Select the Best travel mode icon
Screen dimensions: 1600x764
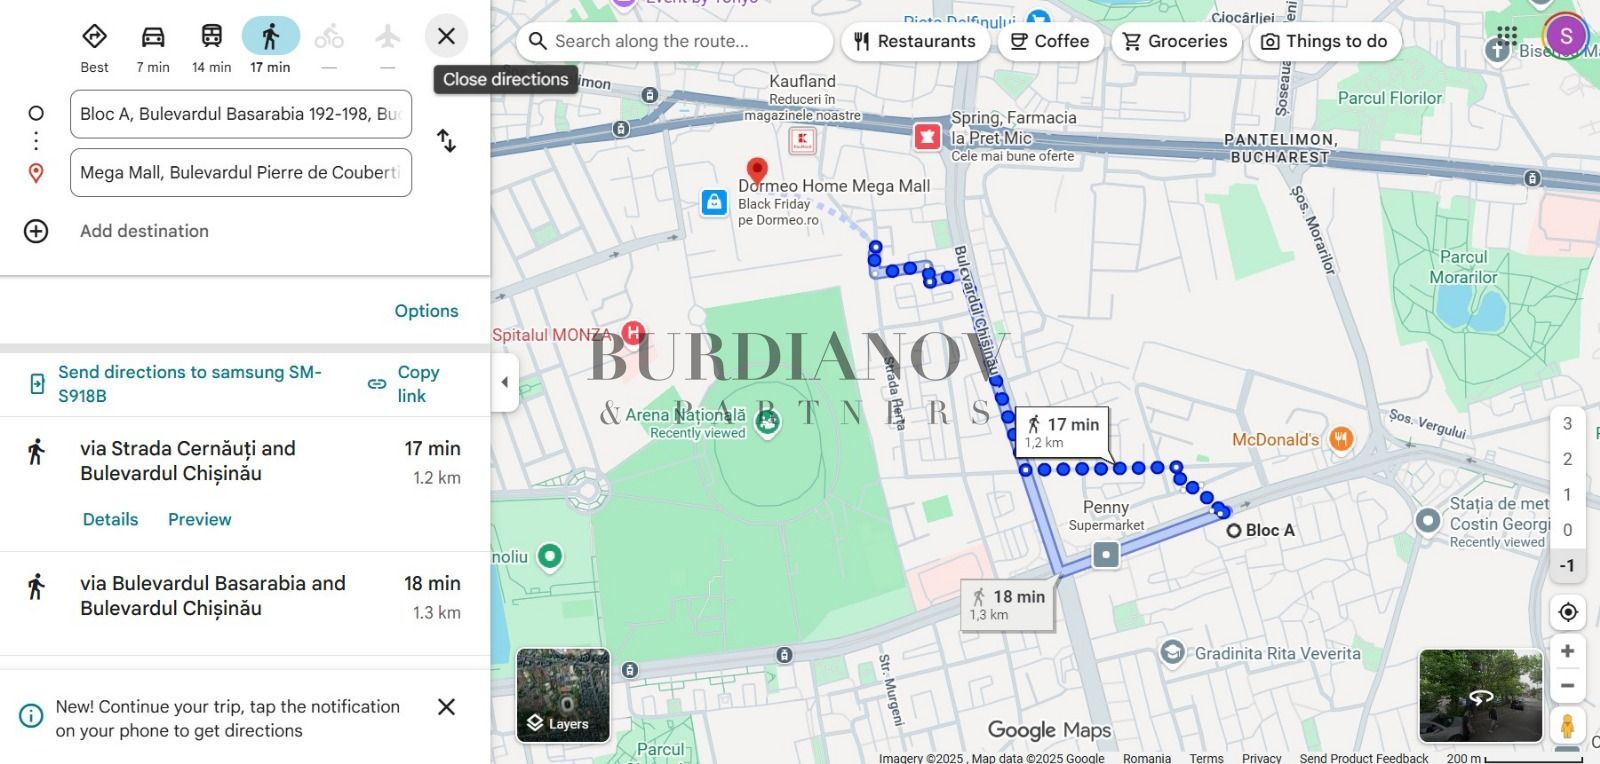pyautogui.click(x=94, y=37)
